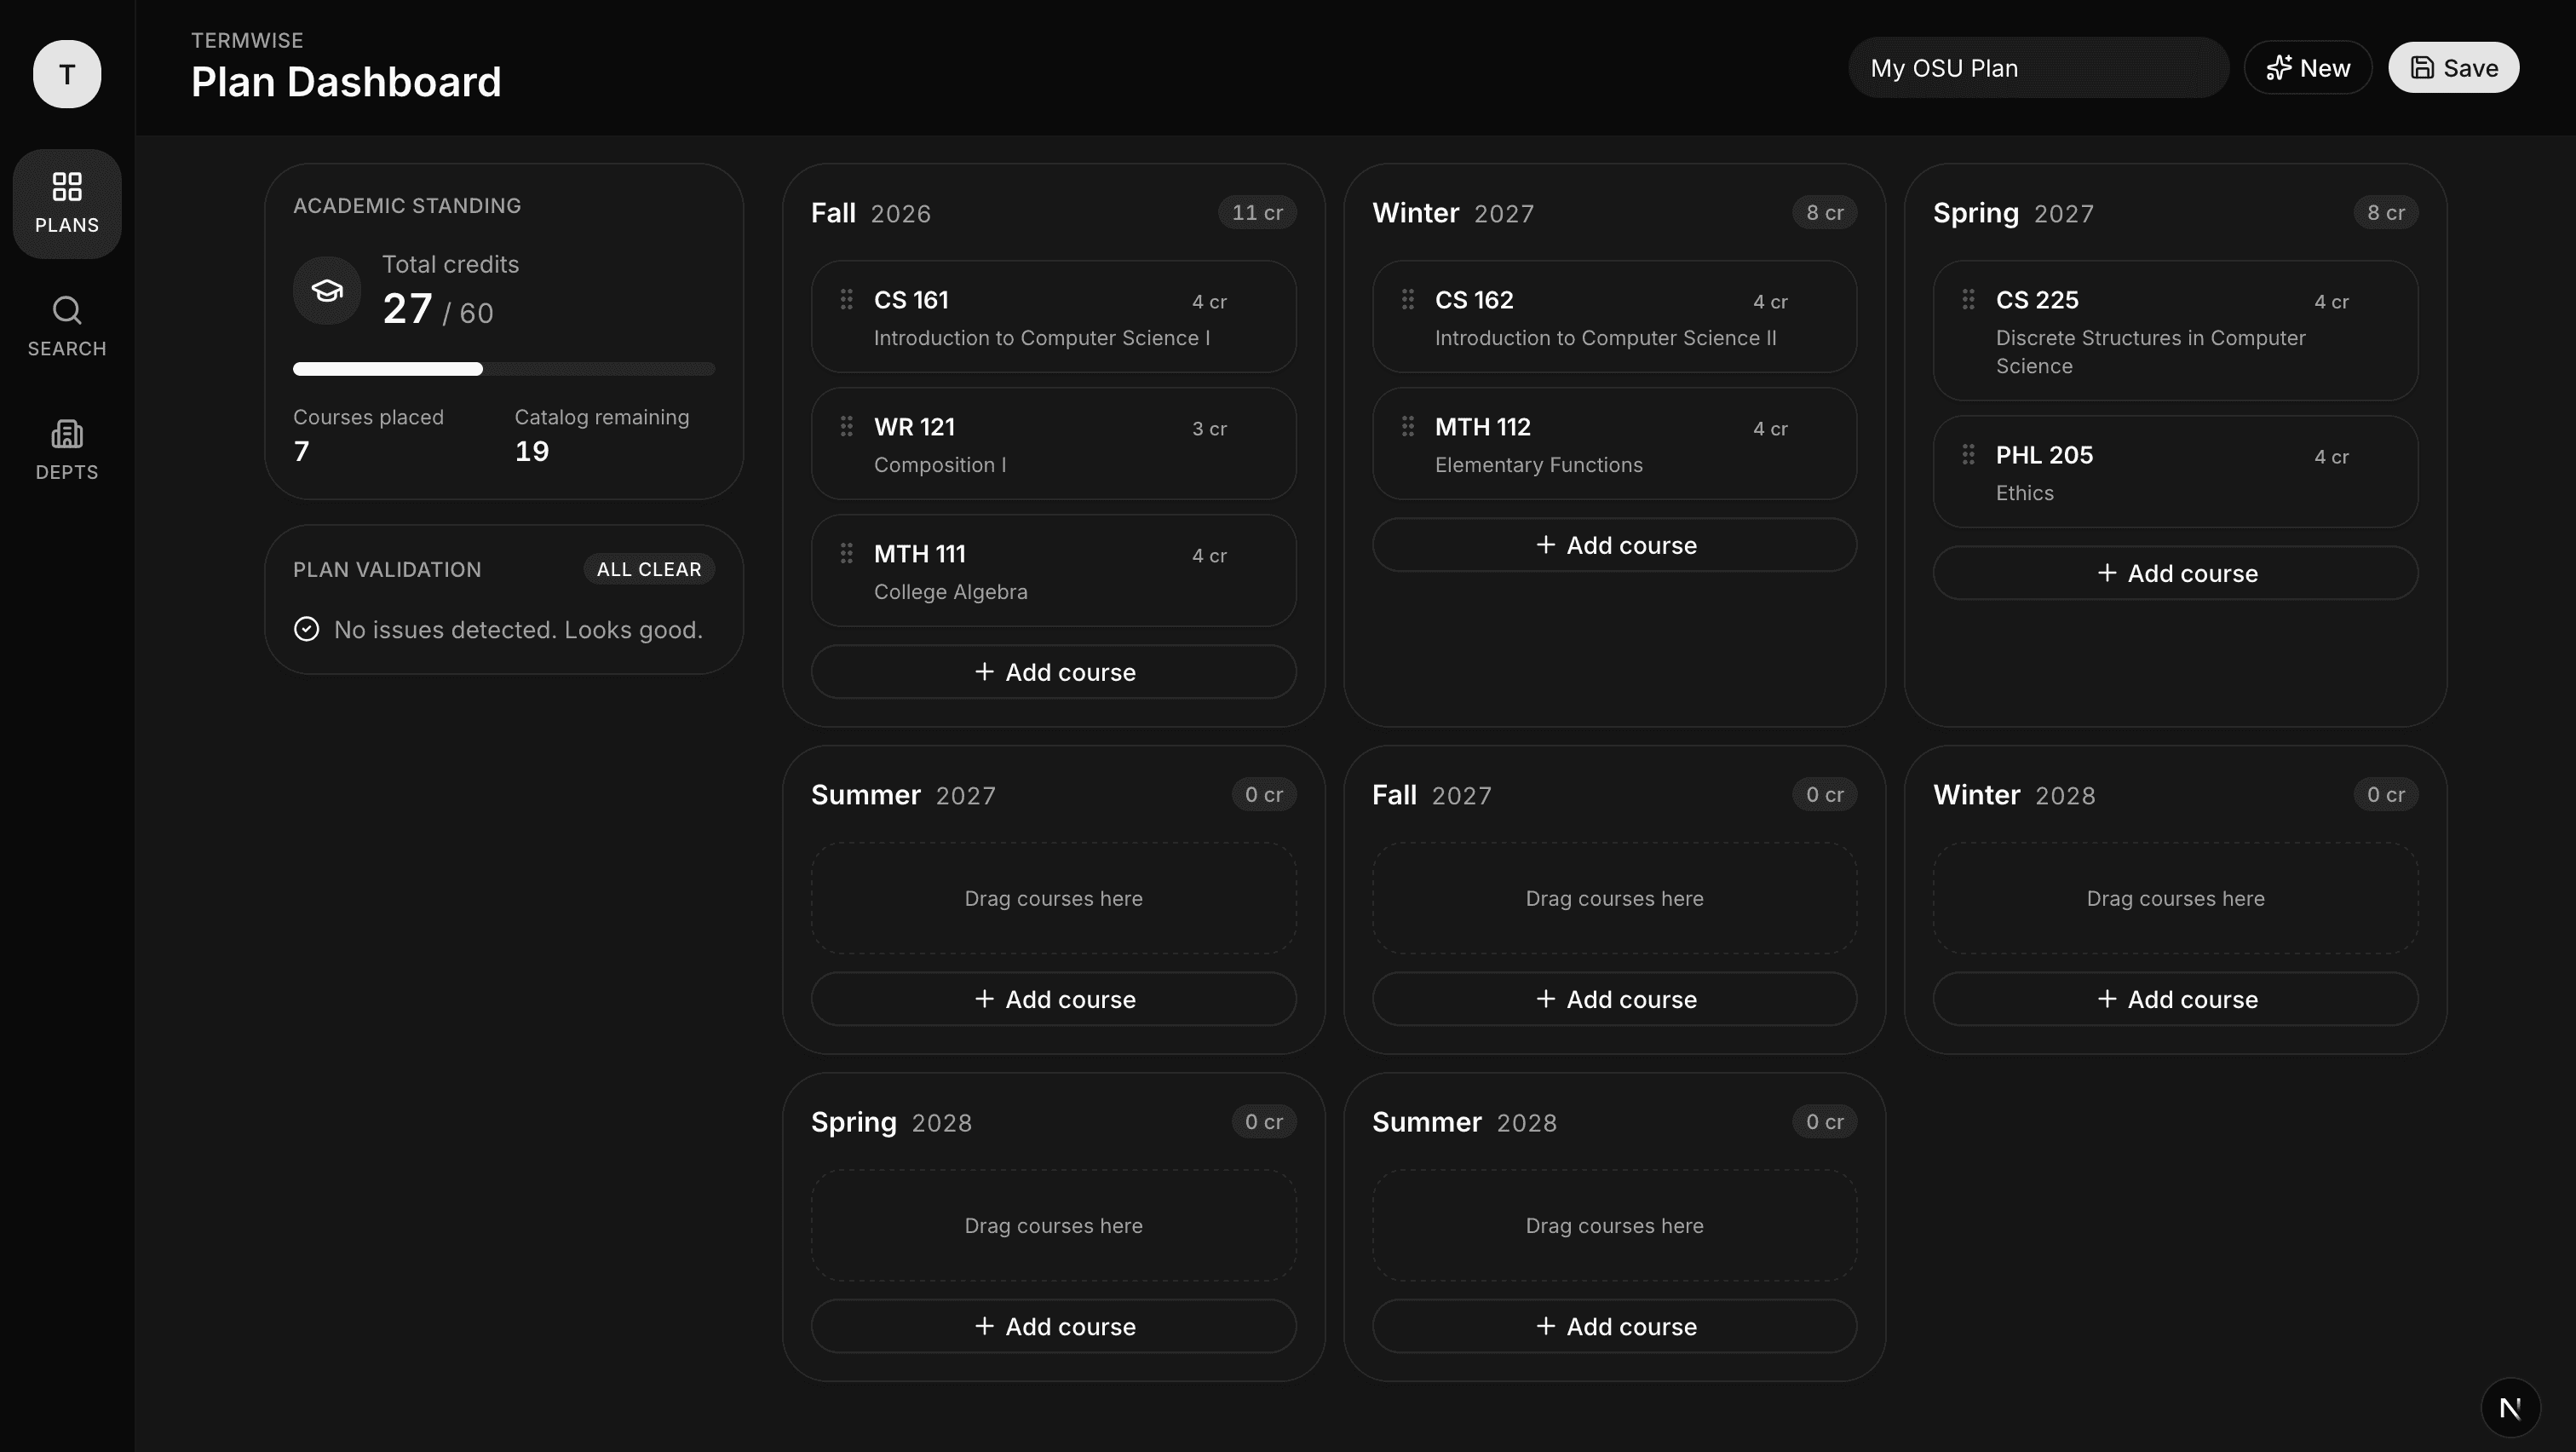This screenshot has width=2576, height=1452.
Task: Create a new plan with New button
Action: pos(2307,68)
